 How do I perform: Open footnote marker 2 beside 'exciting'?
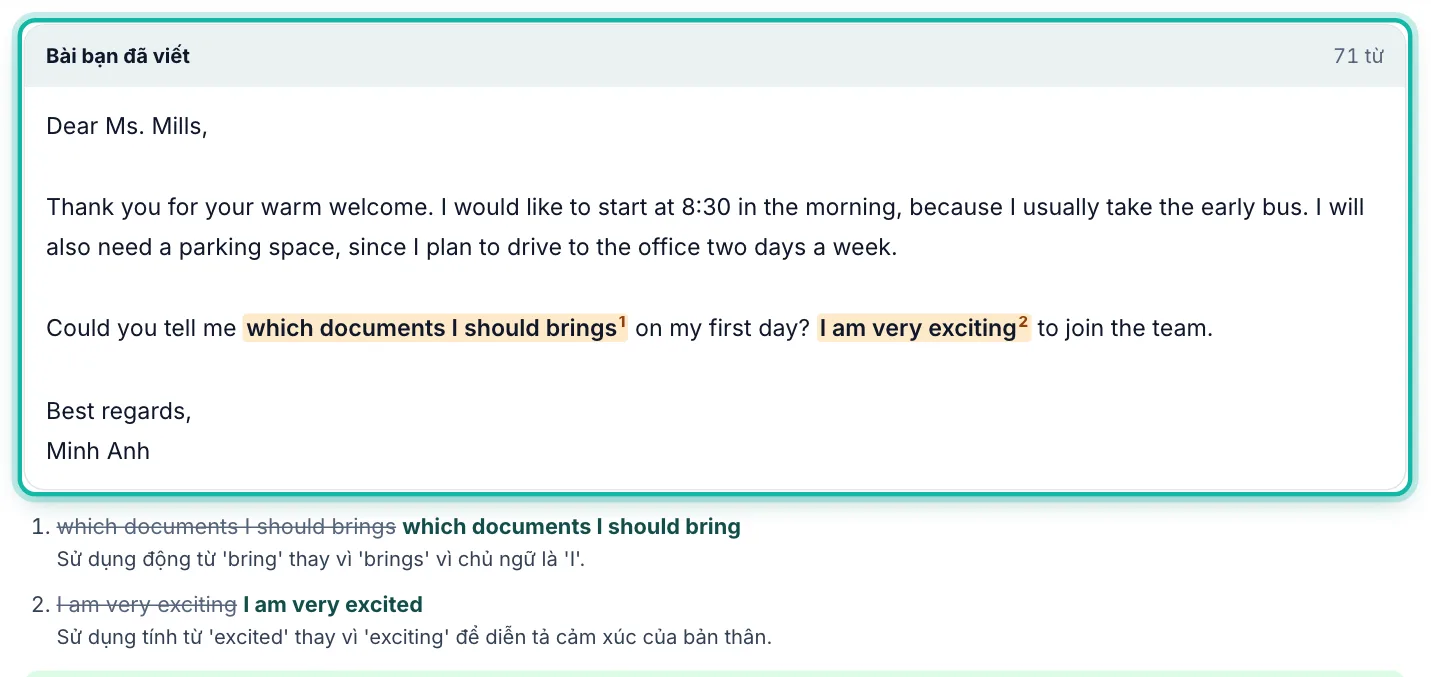pyautogui.click(x=1023, y=322)
